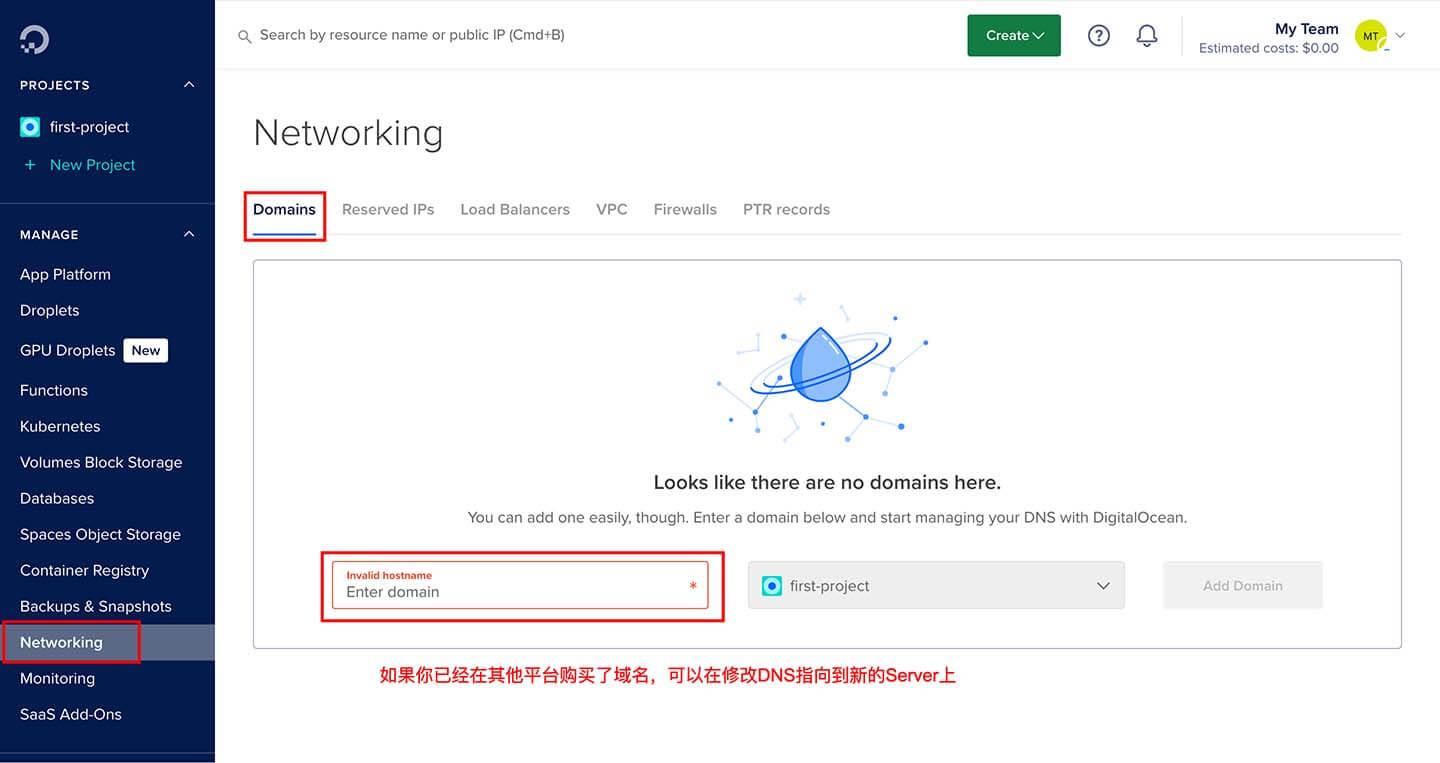This screenshot has width=1440, height=763.
Task: Go to SaaS Add-Ons
Action: pyautogui.click(x=71, y=714)
